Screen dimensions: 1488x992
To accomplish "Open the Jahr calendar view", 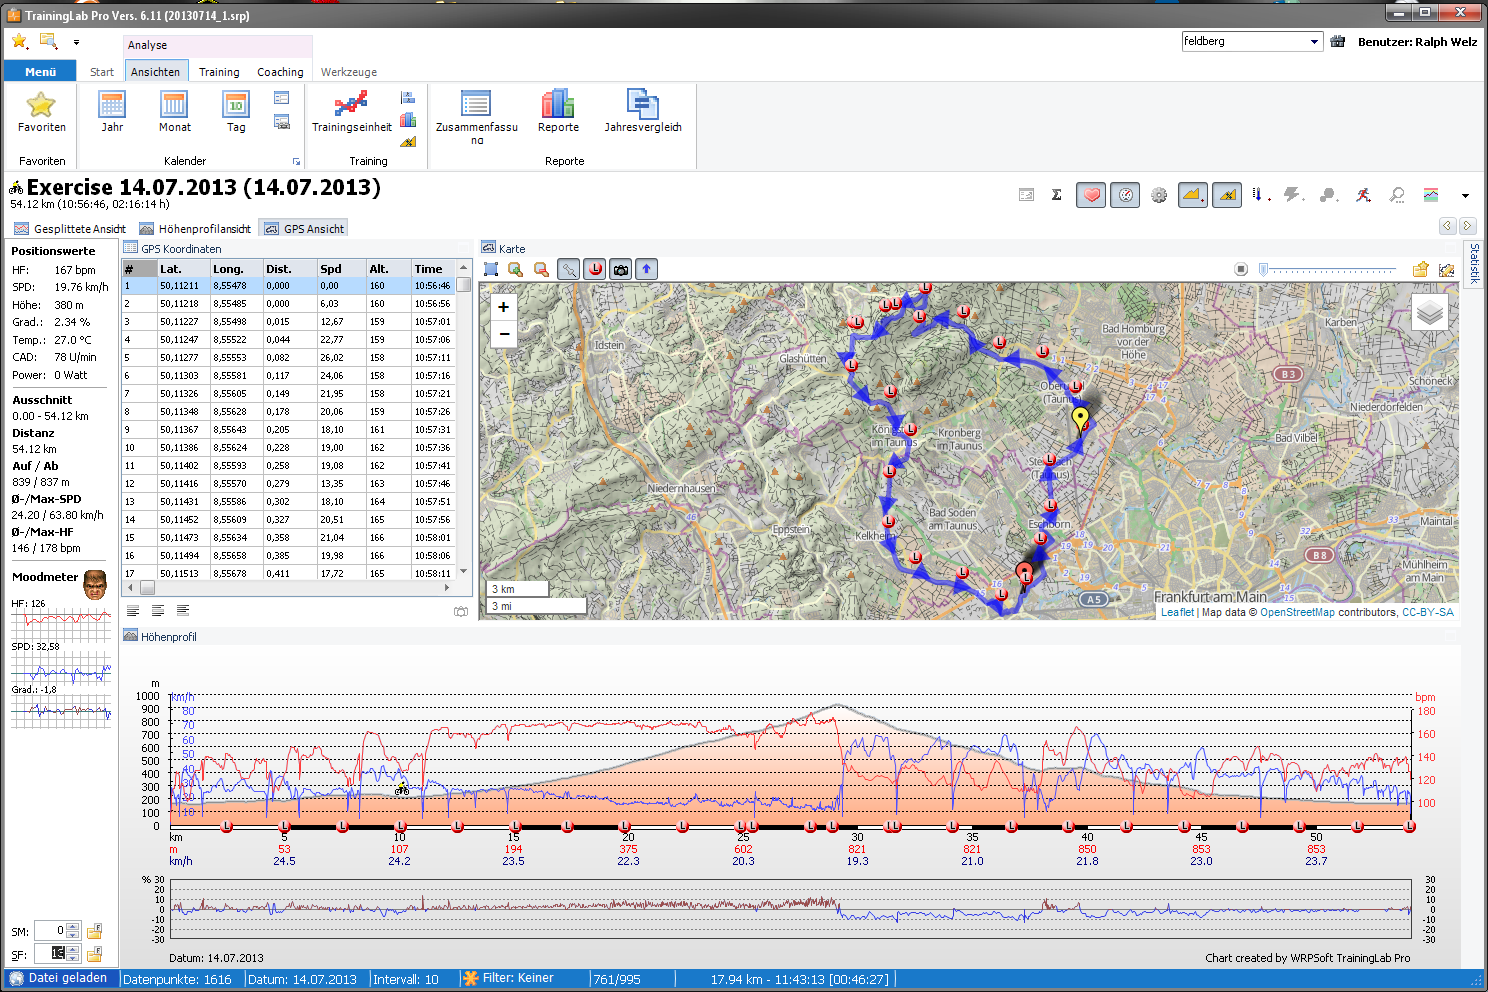I will 112,111.
